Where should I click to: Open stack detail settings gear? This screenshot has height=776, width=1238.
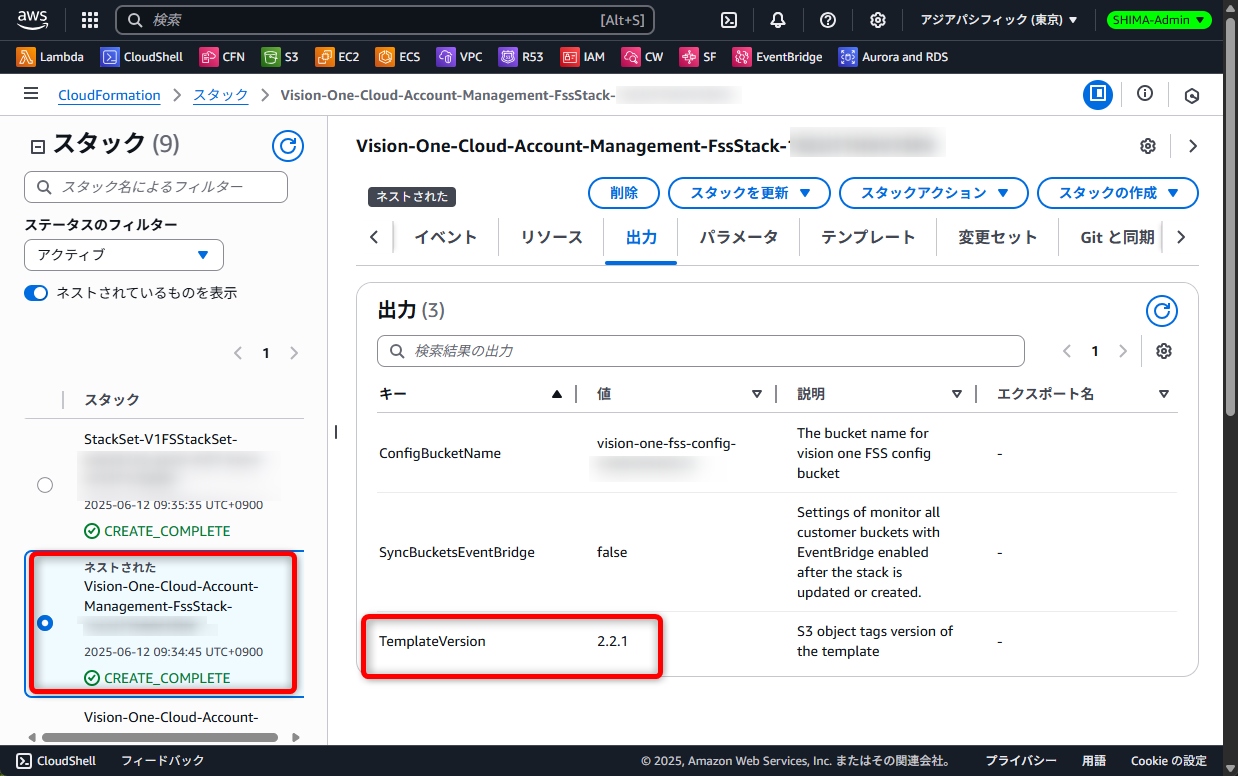coord(1148,146)
